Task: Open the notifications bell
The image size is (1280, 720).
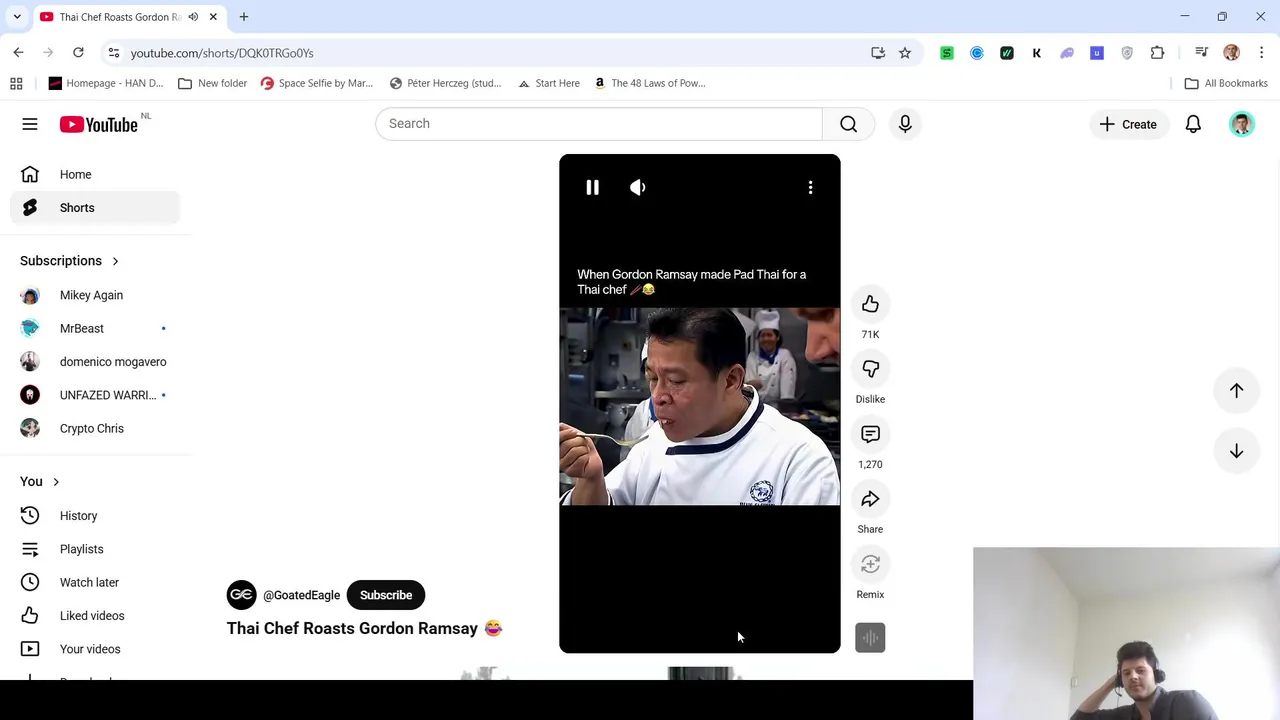Action: pyautogui.click(x=1193, y=124)
